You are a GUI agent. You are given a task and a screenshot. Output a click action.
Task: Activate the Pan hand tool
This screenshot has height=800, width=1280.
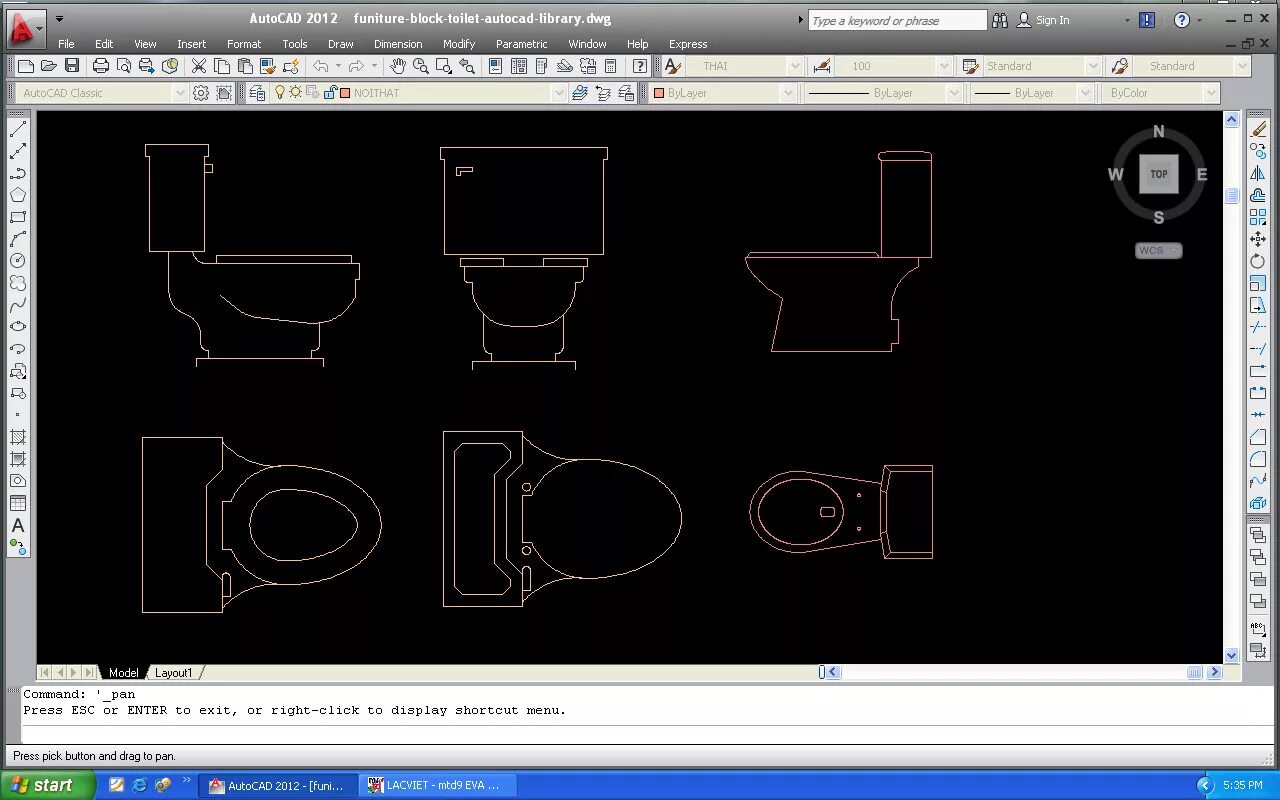click(398, 66)
